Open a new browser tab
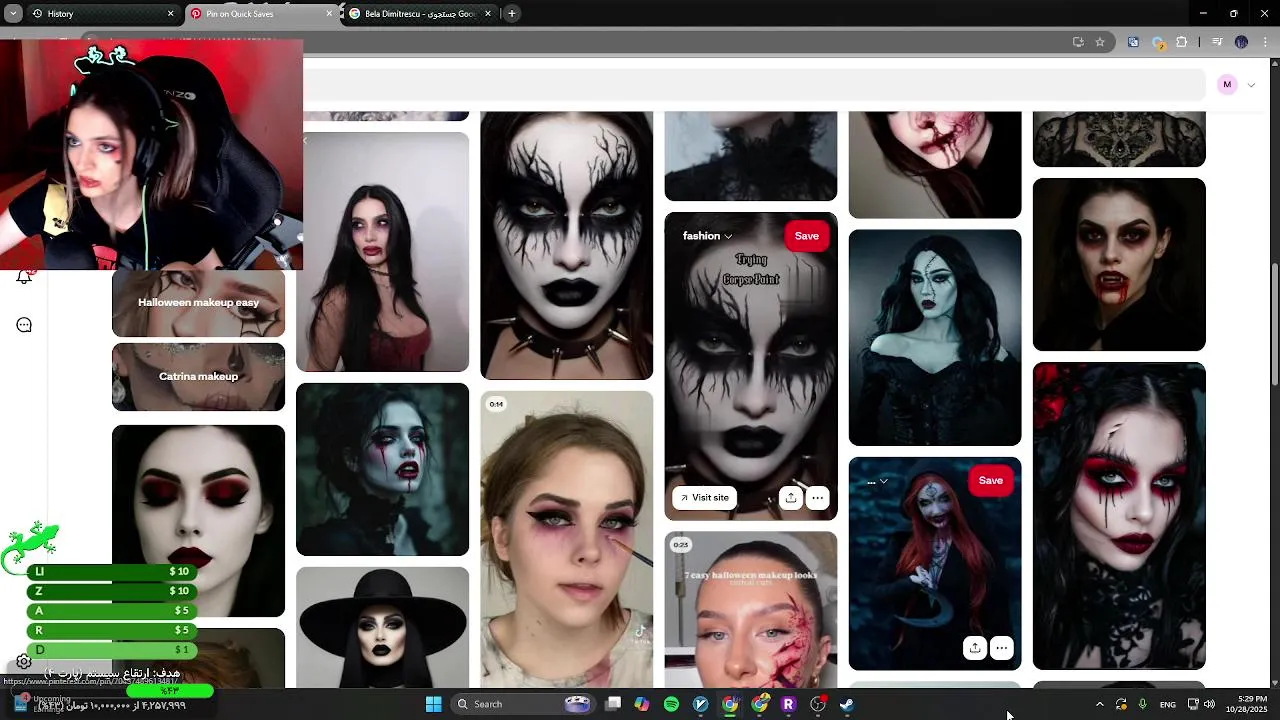1280x720 pixels. [x=512, y=14]
